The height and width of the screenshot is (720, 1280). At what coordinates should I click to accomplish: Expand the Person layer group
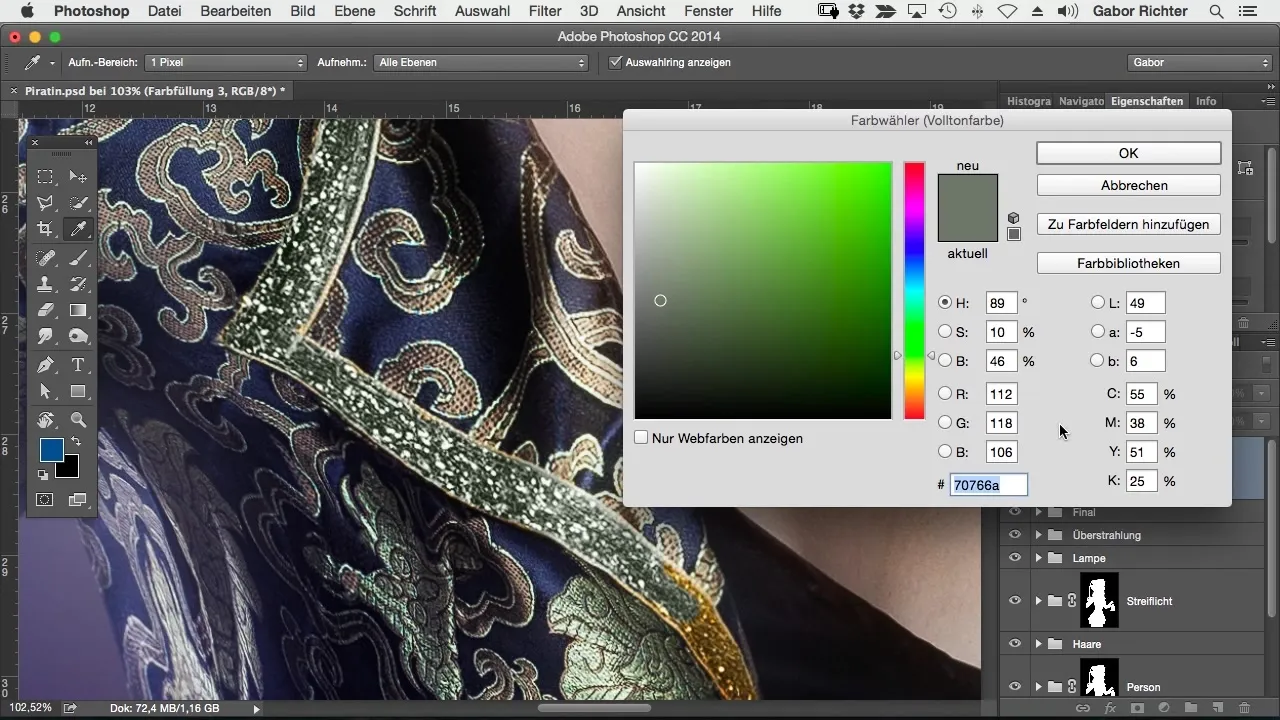[x=1039, y=687]
